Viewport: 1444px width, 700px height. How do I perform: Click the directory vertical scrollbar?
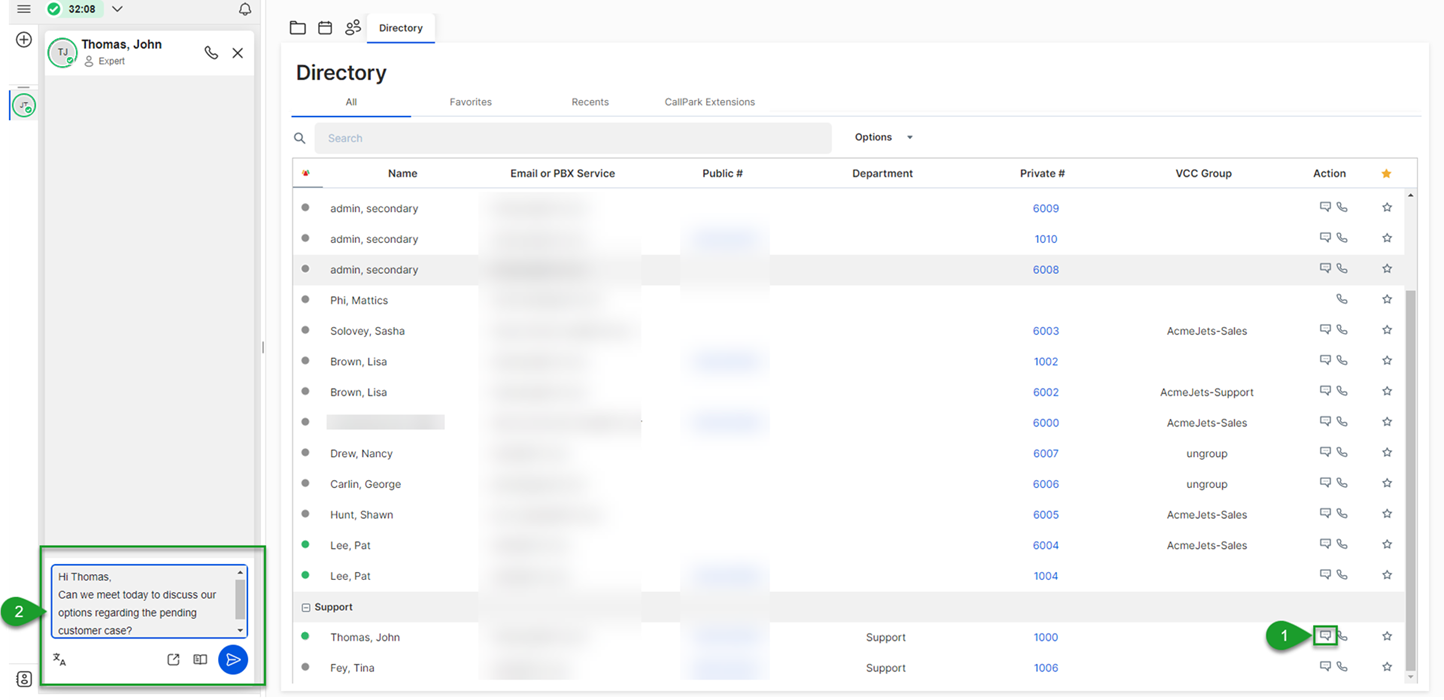(x=1411, y=480)
